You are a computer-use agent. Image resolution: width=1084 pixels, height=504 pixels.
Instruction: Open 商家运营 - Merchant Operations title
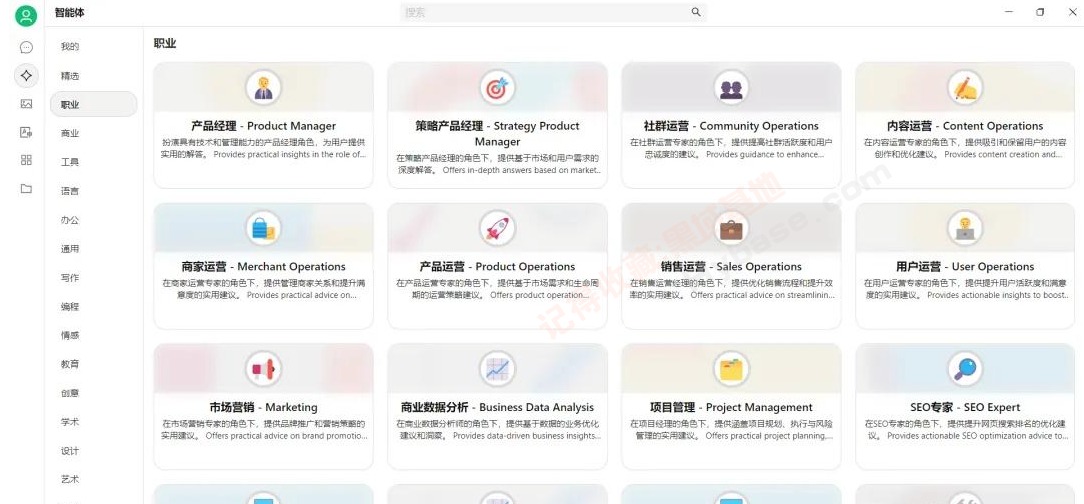coord(263,266)
